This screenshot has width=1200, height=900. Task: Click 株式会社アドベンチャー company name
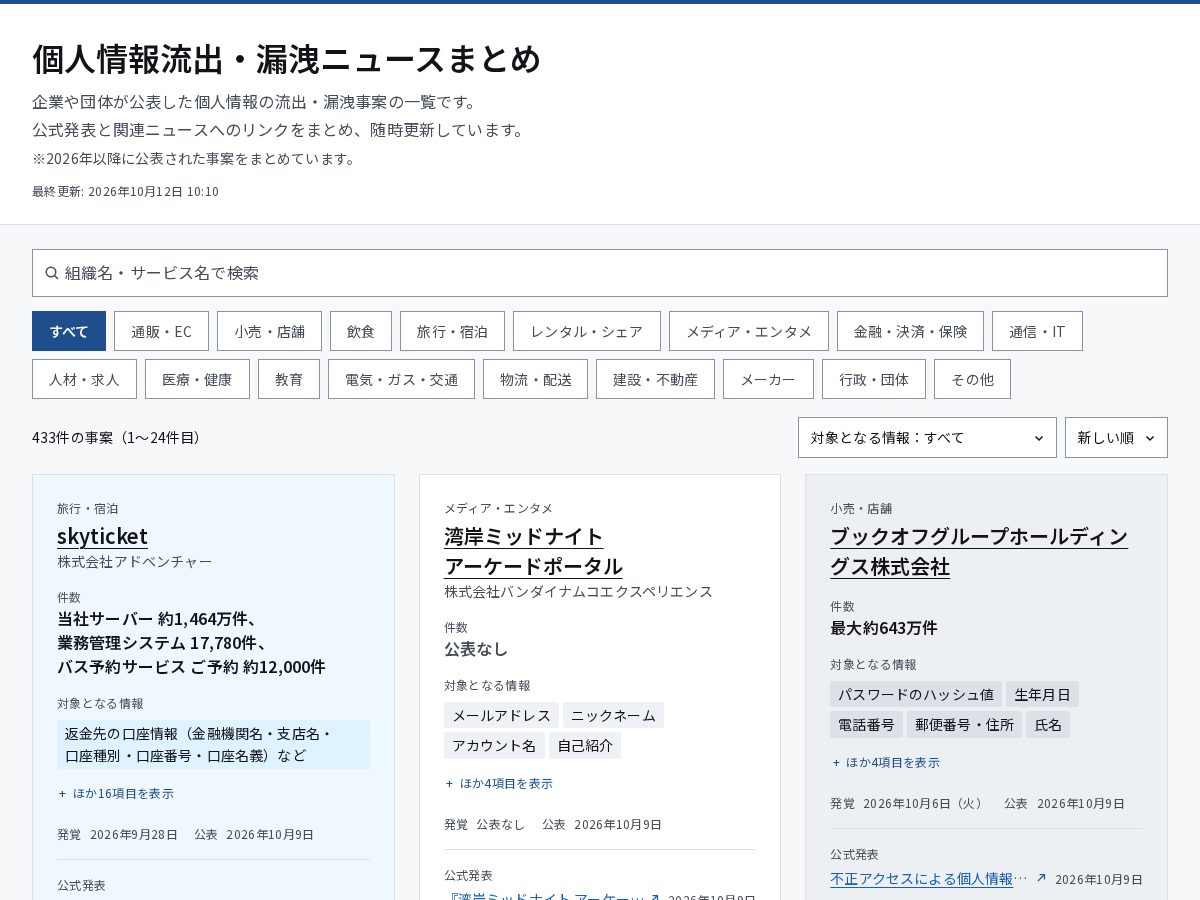point(135,561)
